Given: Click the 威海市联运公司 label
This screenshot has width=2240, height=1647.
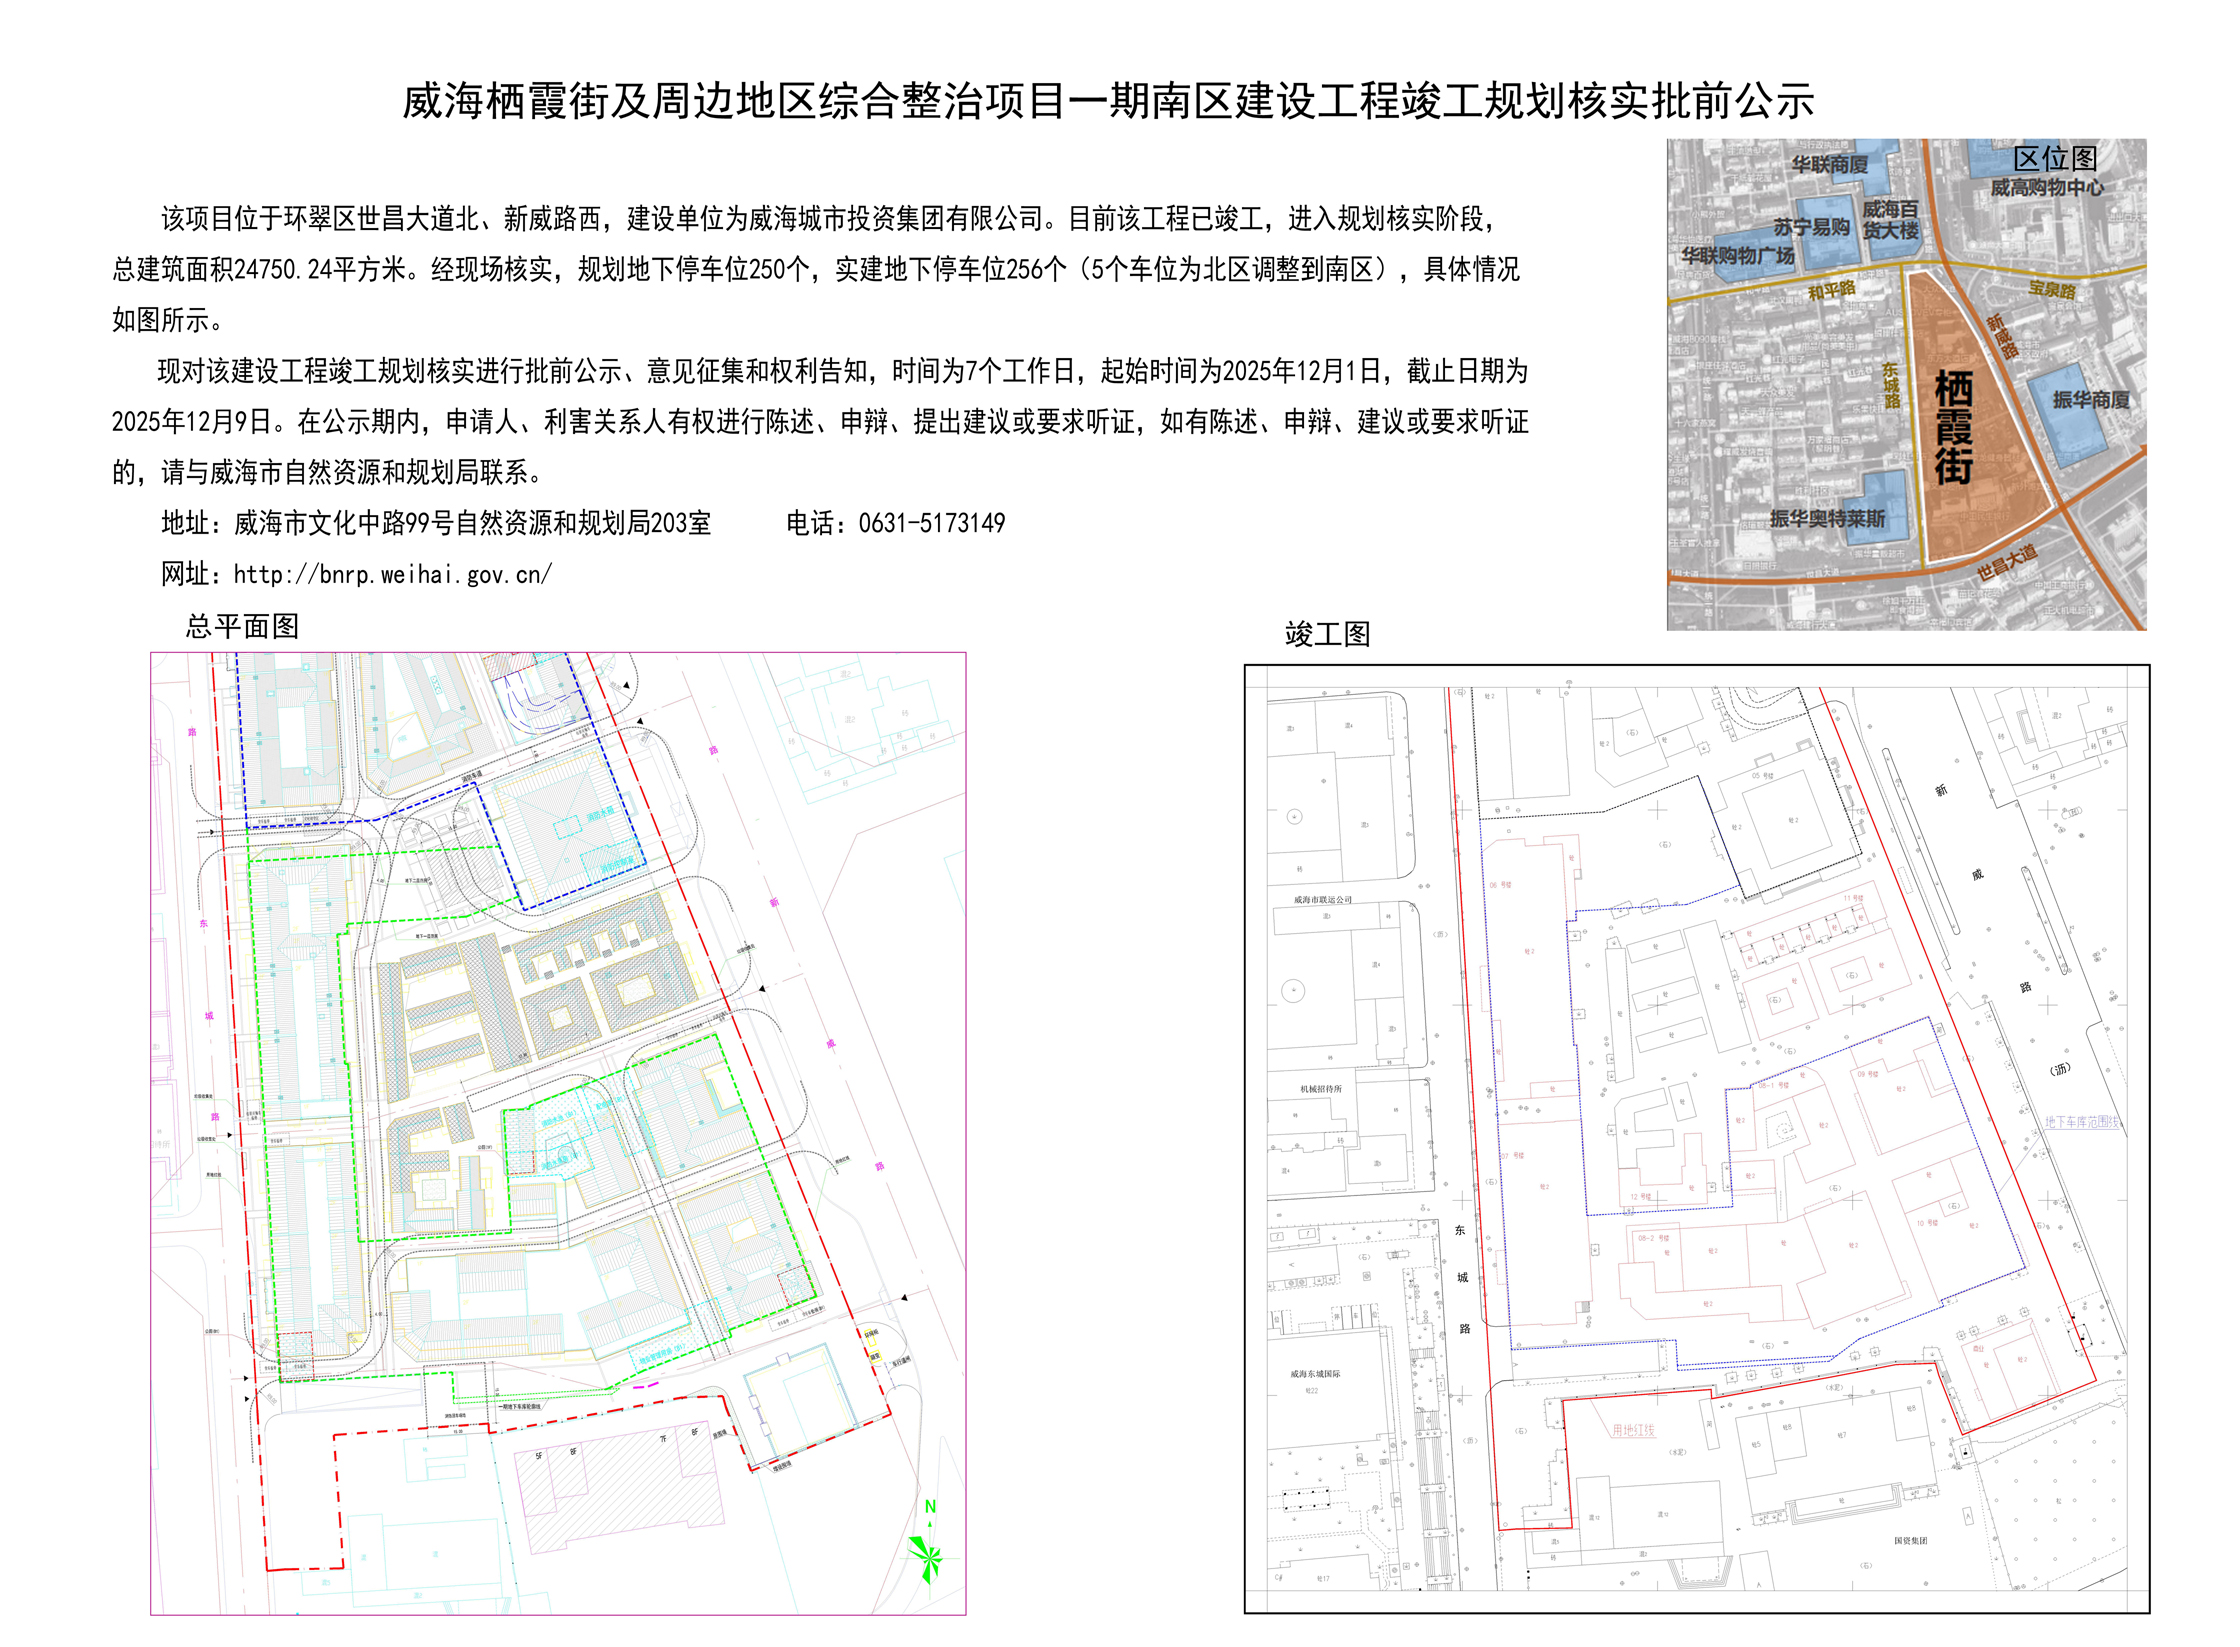Looking at the screenshot, I should click(x=1322, y=899).
